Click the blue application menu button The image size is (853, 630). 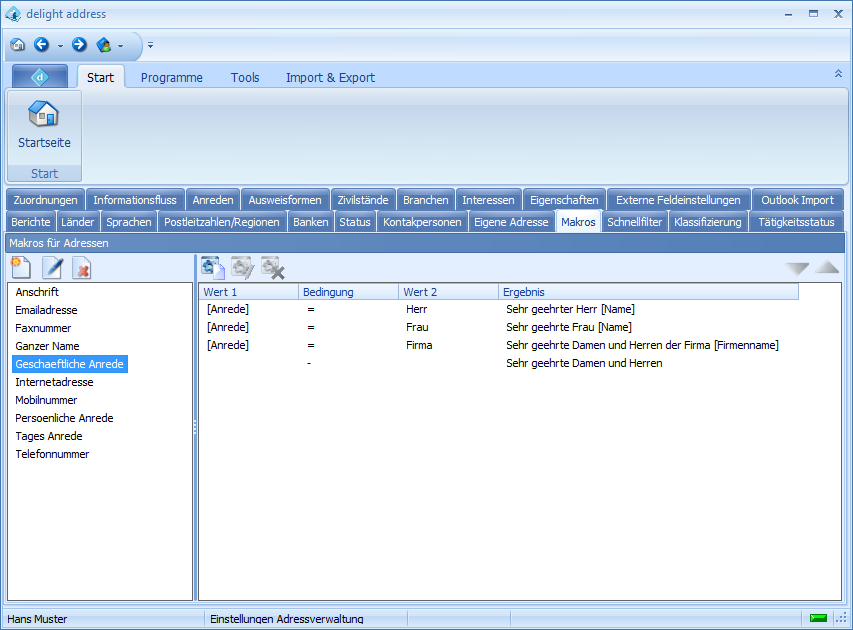40,77
